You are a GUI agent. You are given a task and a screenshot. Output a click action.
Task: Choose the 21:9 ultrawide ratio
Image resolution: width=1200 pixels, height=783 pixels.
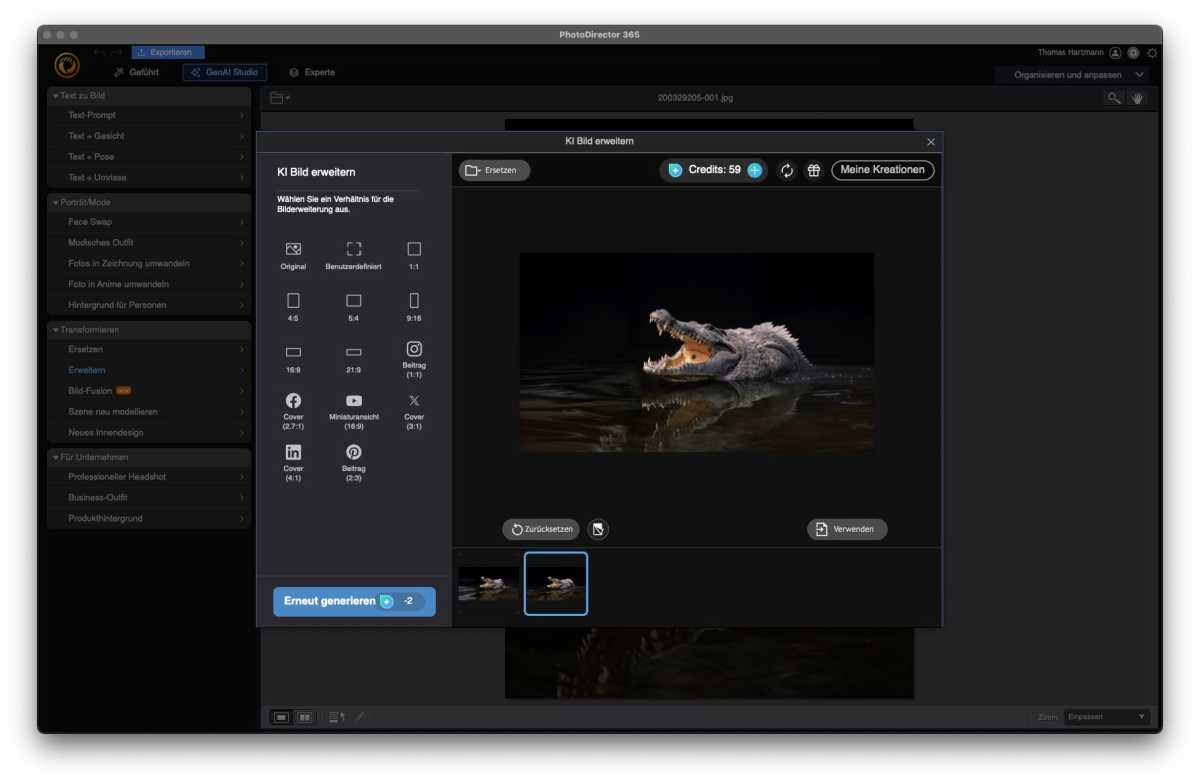coord(353,359)
